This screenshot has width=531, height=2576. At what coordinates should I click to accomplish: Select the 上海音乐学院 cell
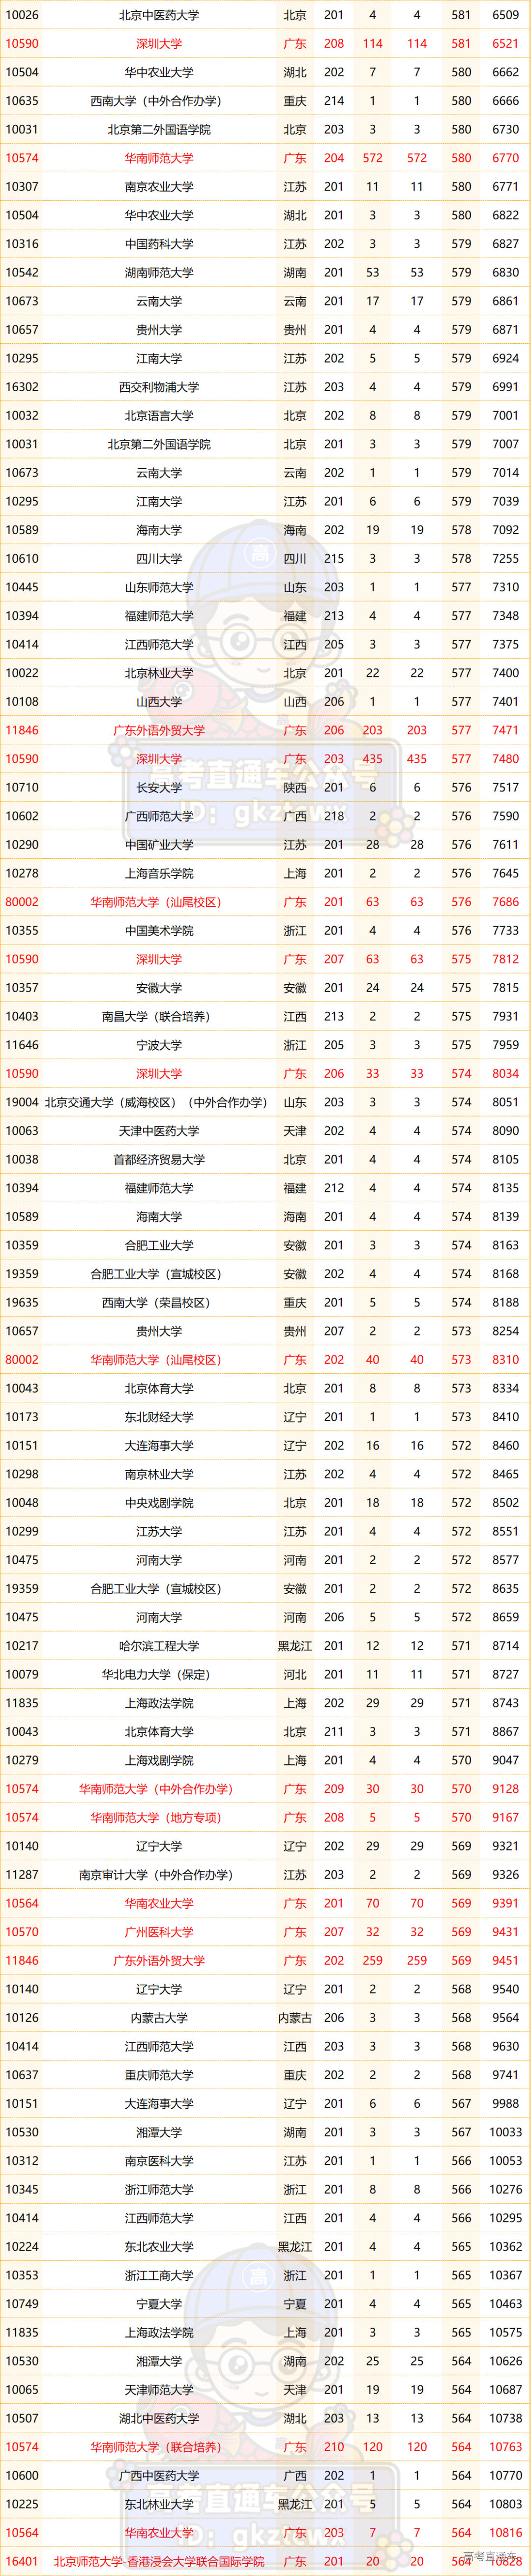click(159, 873)
